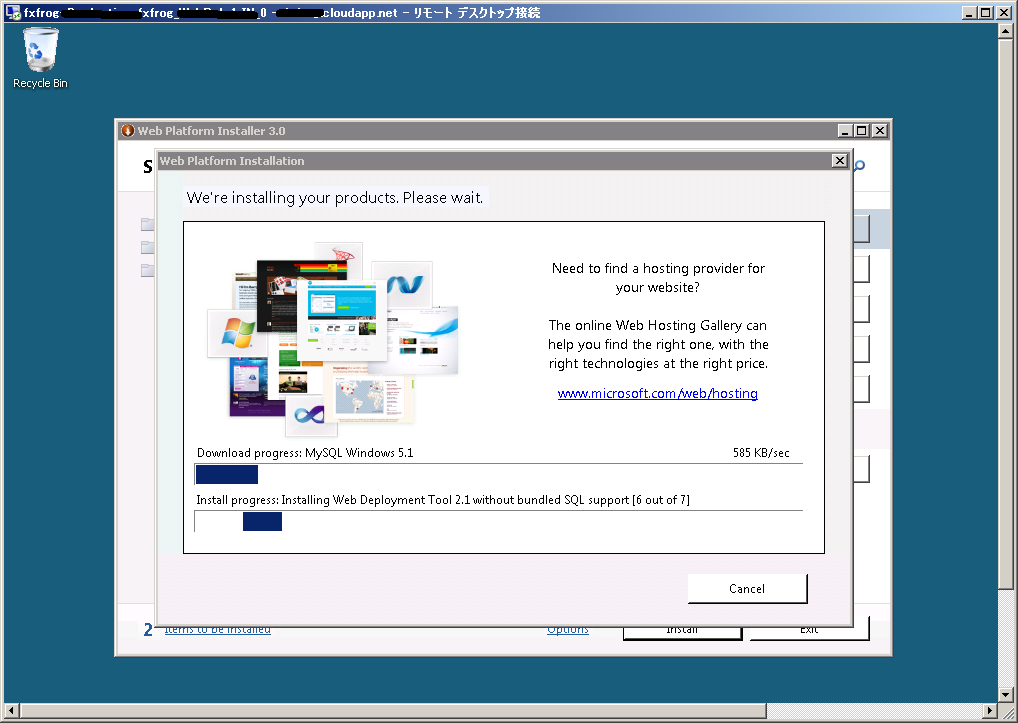This screenshot has width=1018, height=723.
Task: Click the Remote Desktop vertical scrollbar down arrow
Action: [x=1007, y=694]
